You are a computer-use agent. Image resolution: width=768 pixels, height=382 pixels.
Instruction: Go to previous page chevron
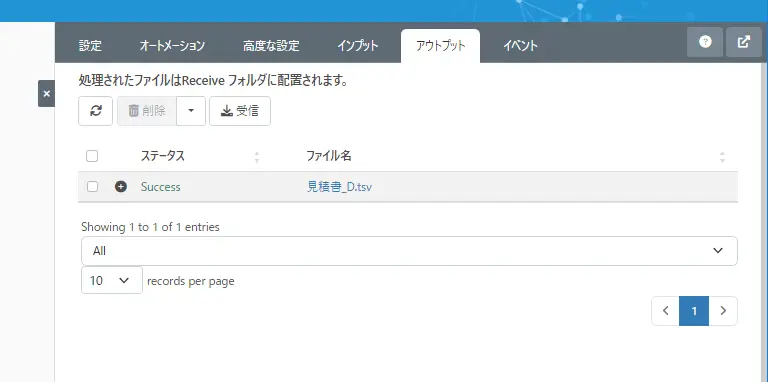pyautogui.click(x=666, y=310)
